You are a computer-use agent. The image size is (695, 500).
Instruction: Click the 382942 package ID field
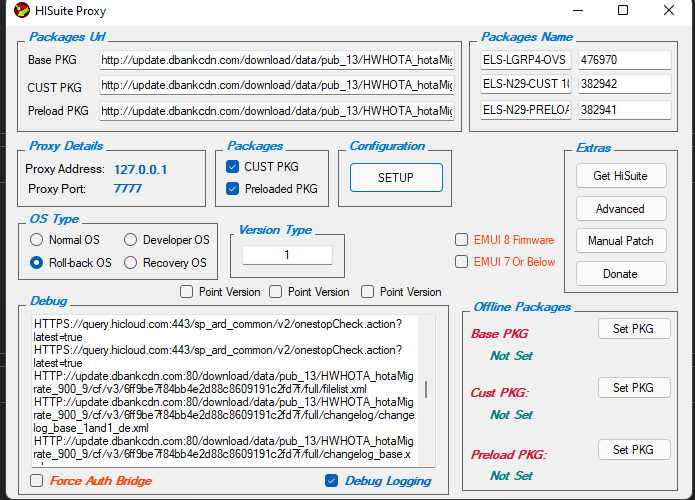point(625,84)
